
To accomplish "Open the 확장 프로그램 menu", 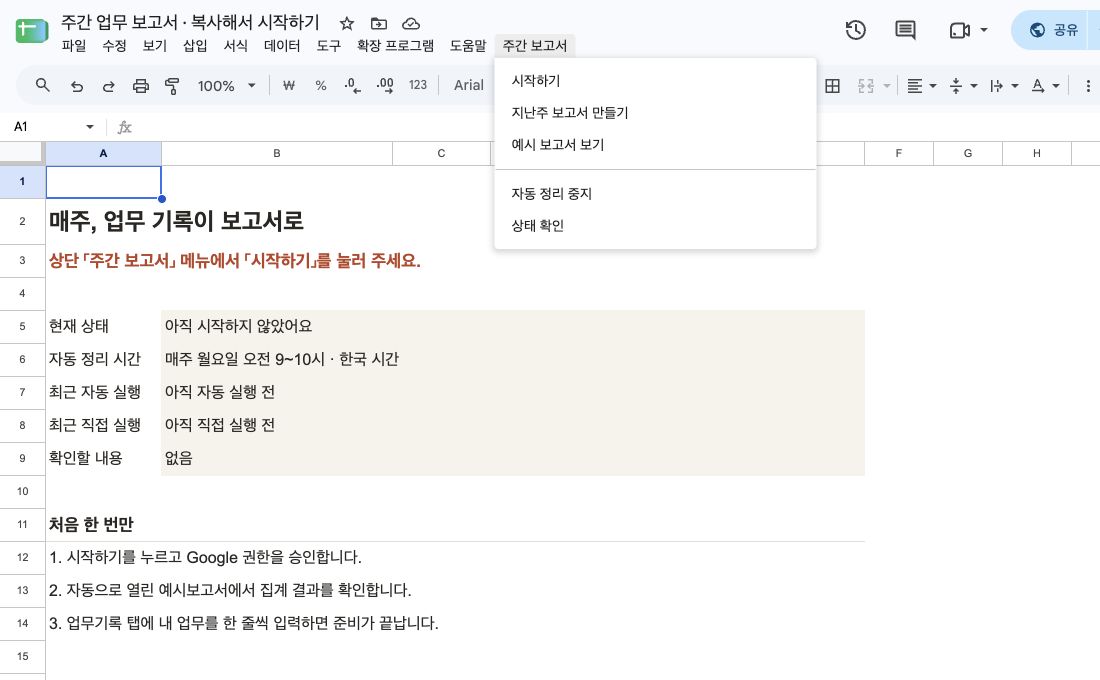I will [x=395, y=46].
